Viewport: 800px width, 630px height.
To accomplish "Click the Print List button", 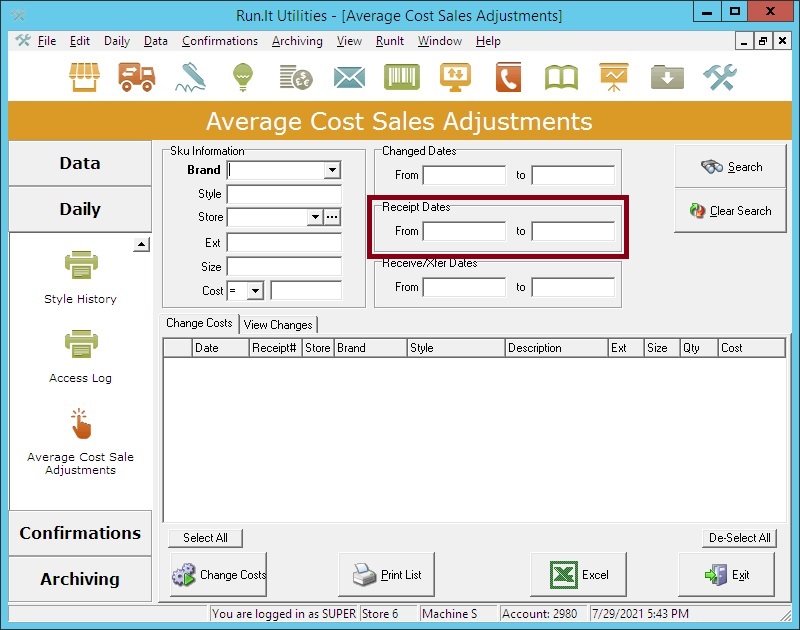I will click(x=387, y=574).
